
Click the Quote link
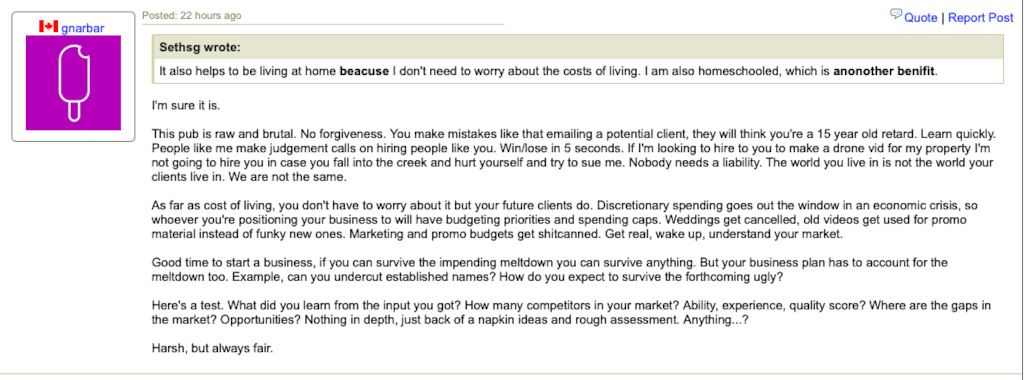(921, 18)
